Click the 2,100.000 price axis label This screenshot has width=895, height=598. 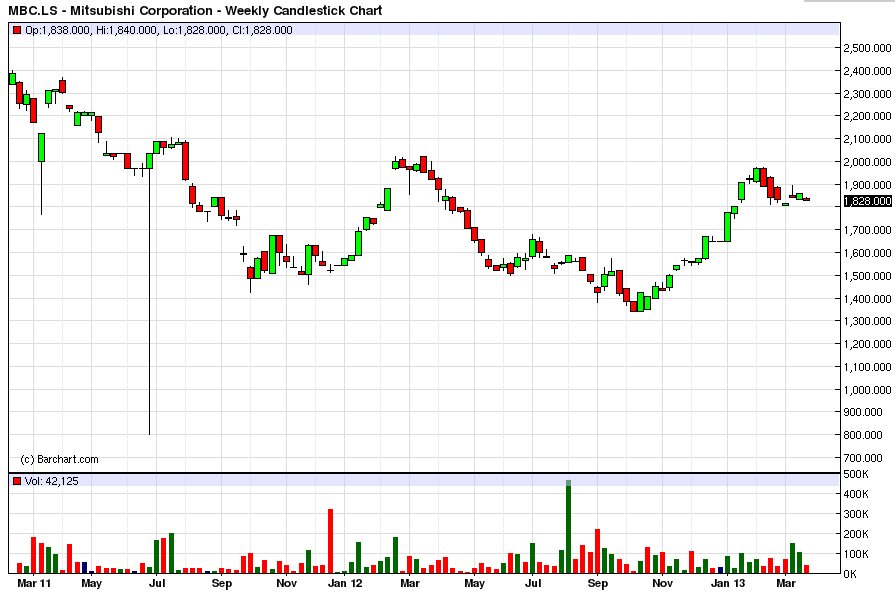[868, 139]
